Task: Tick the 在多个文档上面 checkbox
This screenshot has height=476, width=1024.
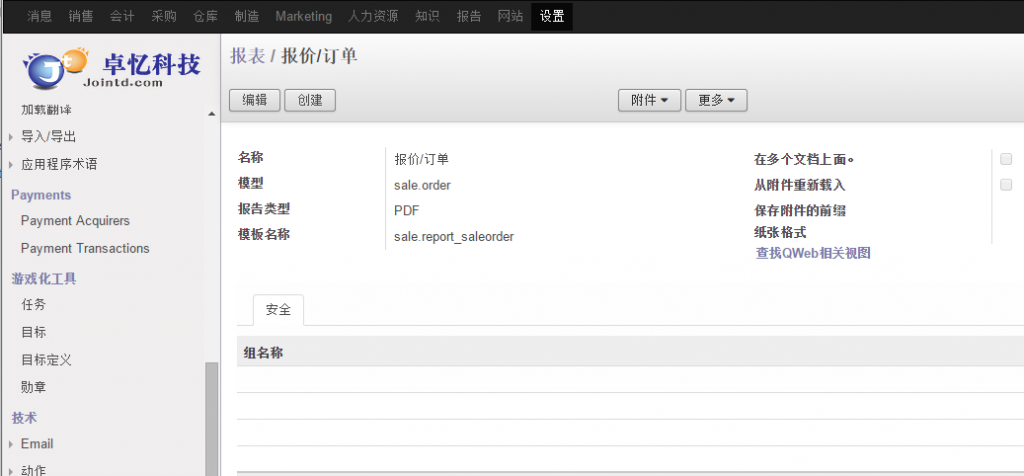Action: (1006, 159)
